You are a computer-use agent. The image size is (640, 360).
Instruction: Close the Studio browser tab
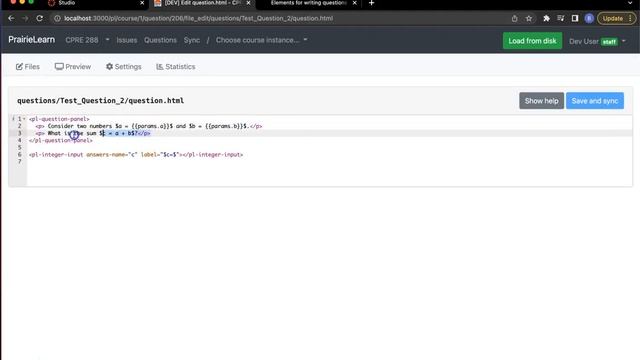tap(142, 3)
